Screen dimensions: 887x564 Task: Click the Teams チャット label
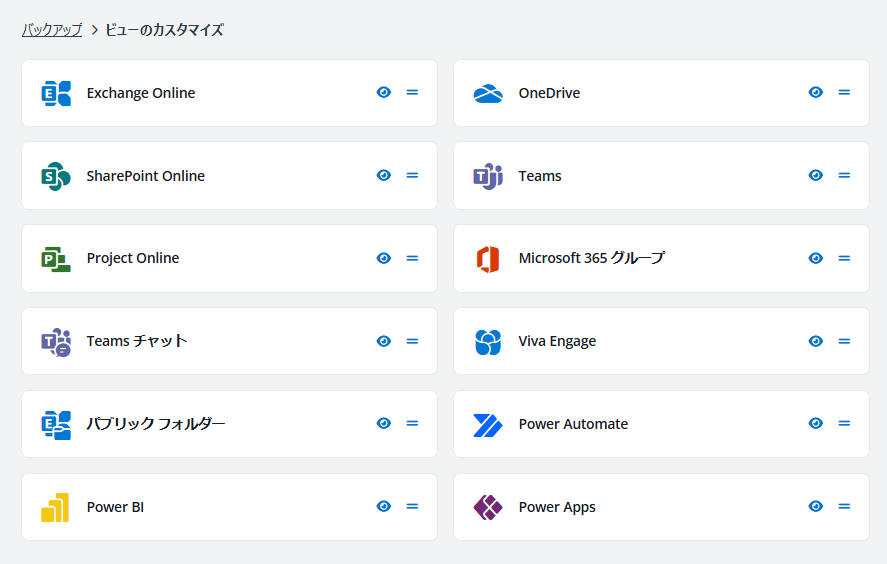(137, 341)
